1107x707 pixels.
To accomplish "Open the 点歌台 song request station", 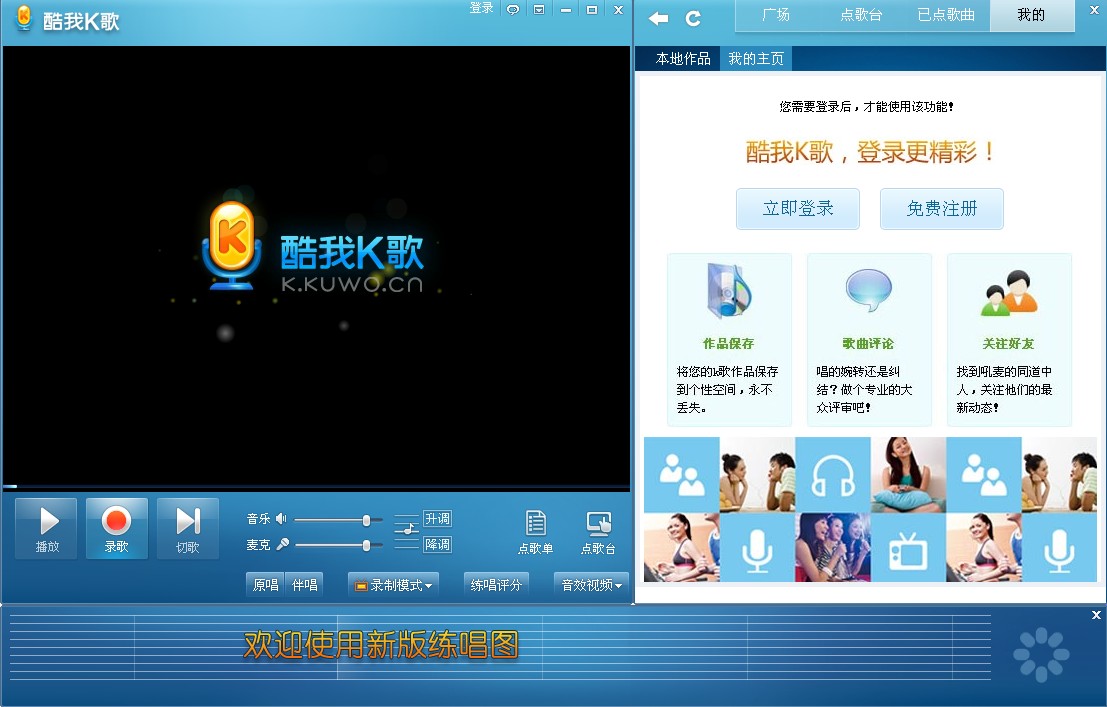I will [600, 530].
